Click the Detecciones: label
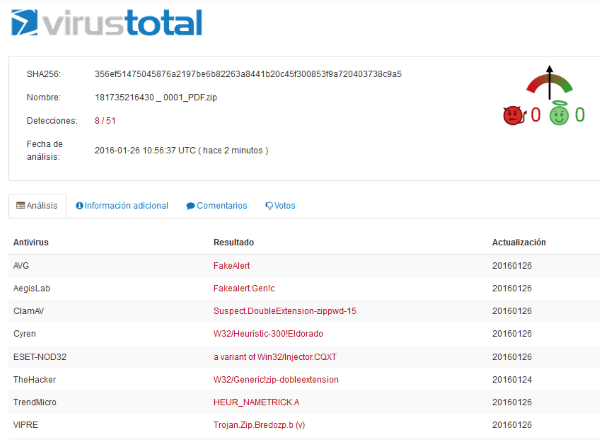This screenshot has height=440, width=600. (52, 121)
